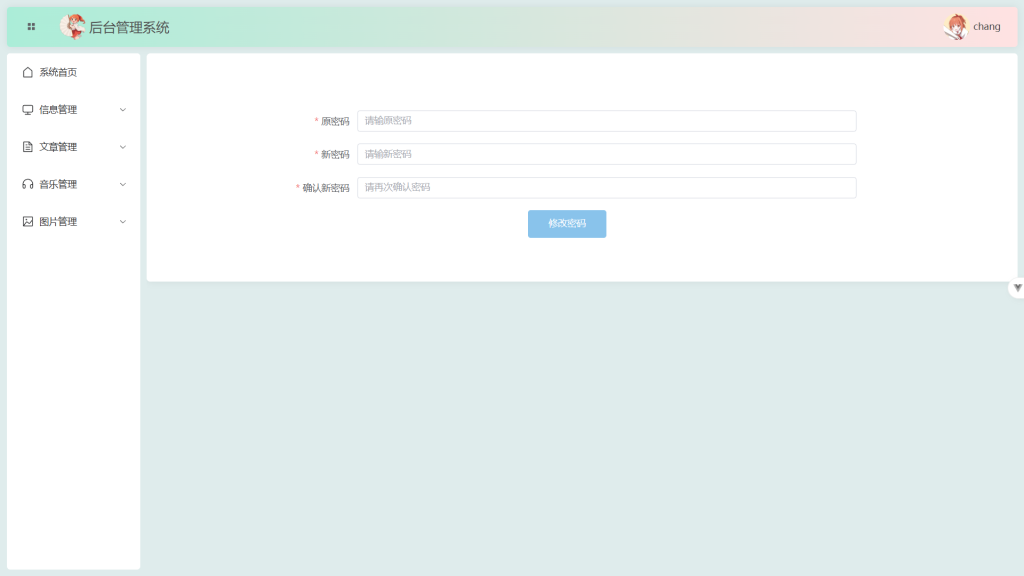
Task: Click the monitor icon for 信息管理
Action: click(x=28, y=110)
